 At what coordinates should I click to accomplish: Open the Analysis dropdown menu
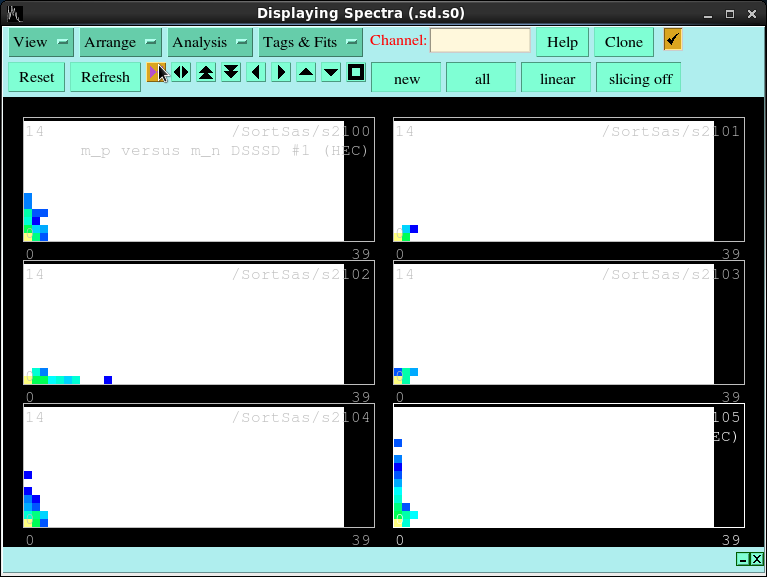tap(210, 42)
